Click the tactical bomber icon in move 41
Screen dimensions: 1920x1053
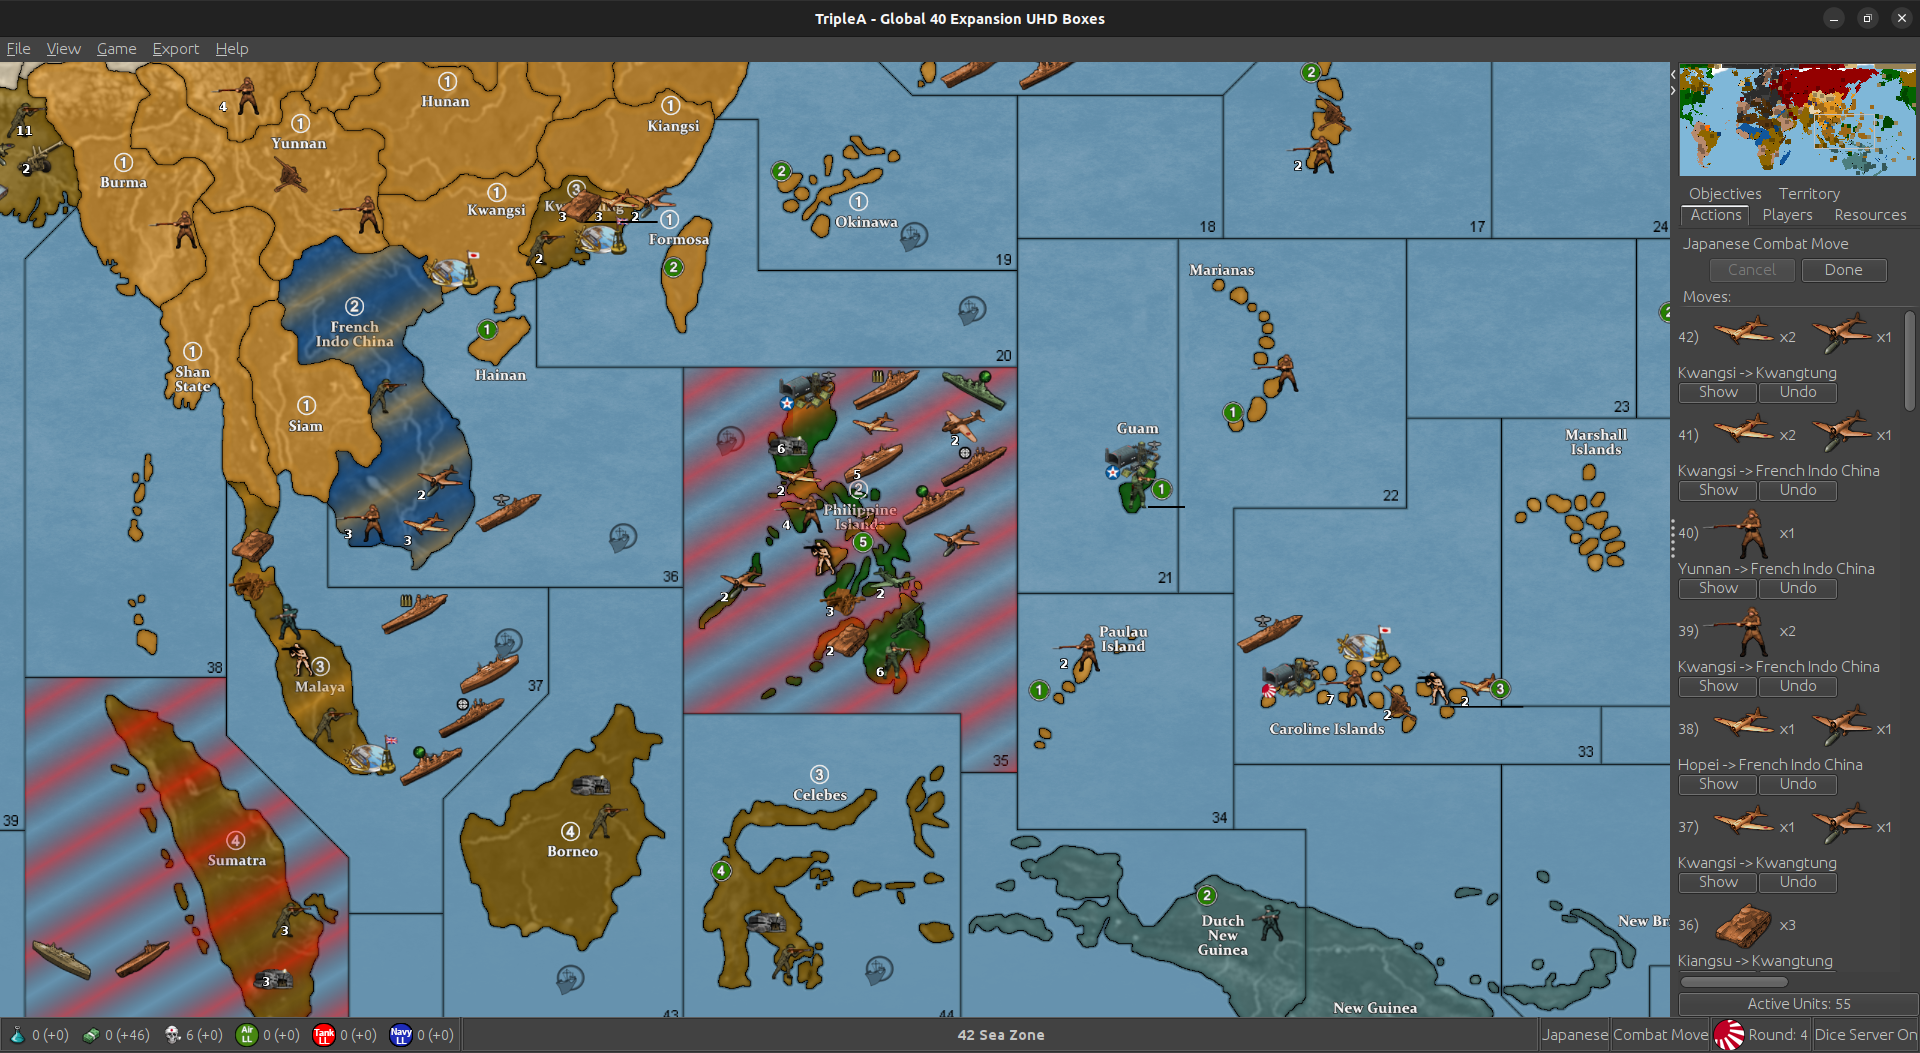pyautogui.click(x=1842, y=432)
